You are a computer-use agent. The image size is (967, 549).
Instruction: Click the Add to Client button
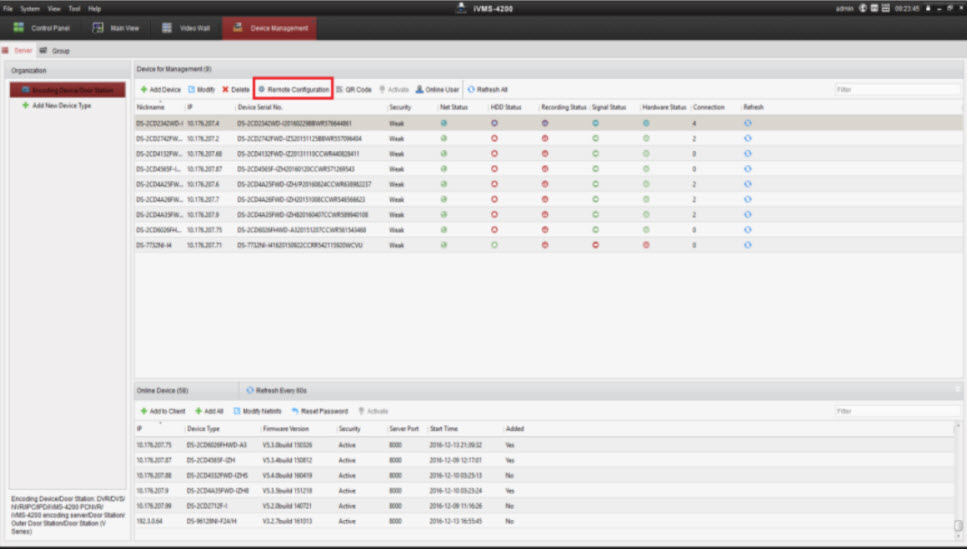coord(161,411)
